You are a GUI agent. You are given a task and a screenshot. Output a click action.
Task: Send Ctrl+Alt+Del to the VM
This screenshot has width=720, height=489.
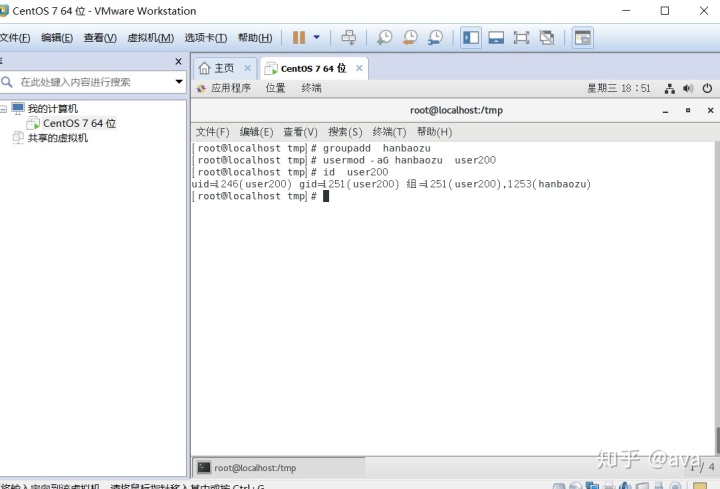(x=349, y=37)
